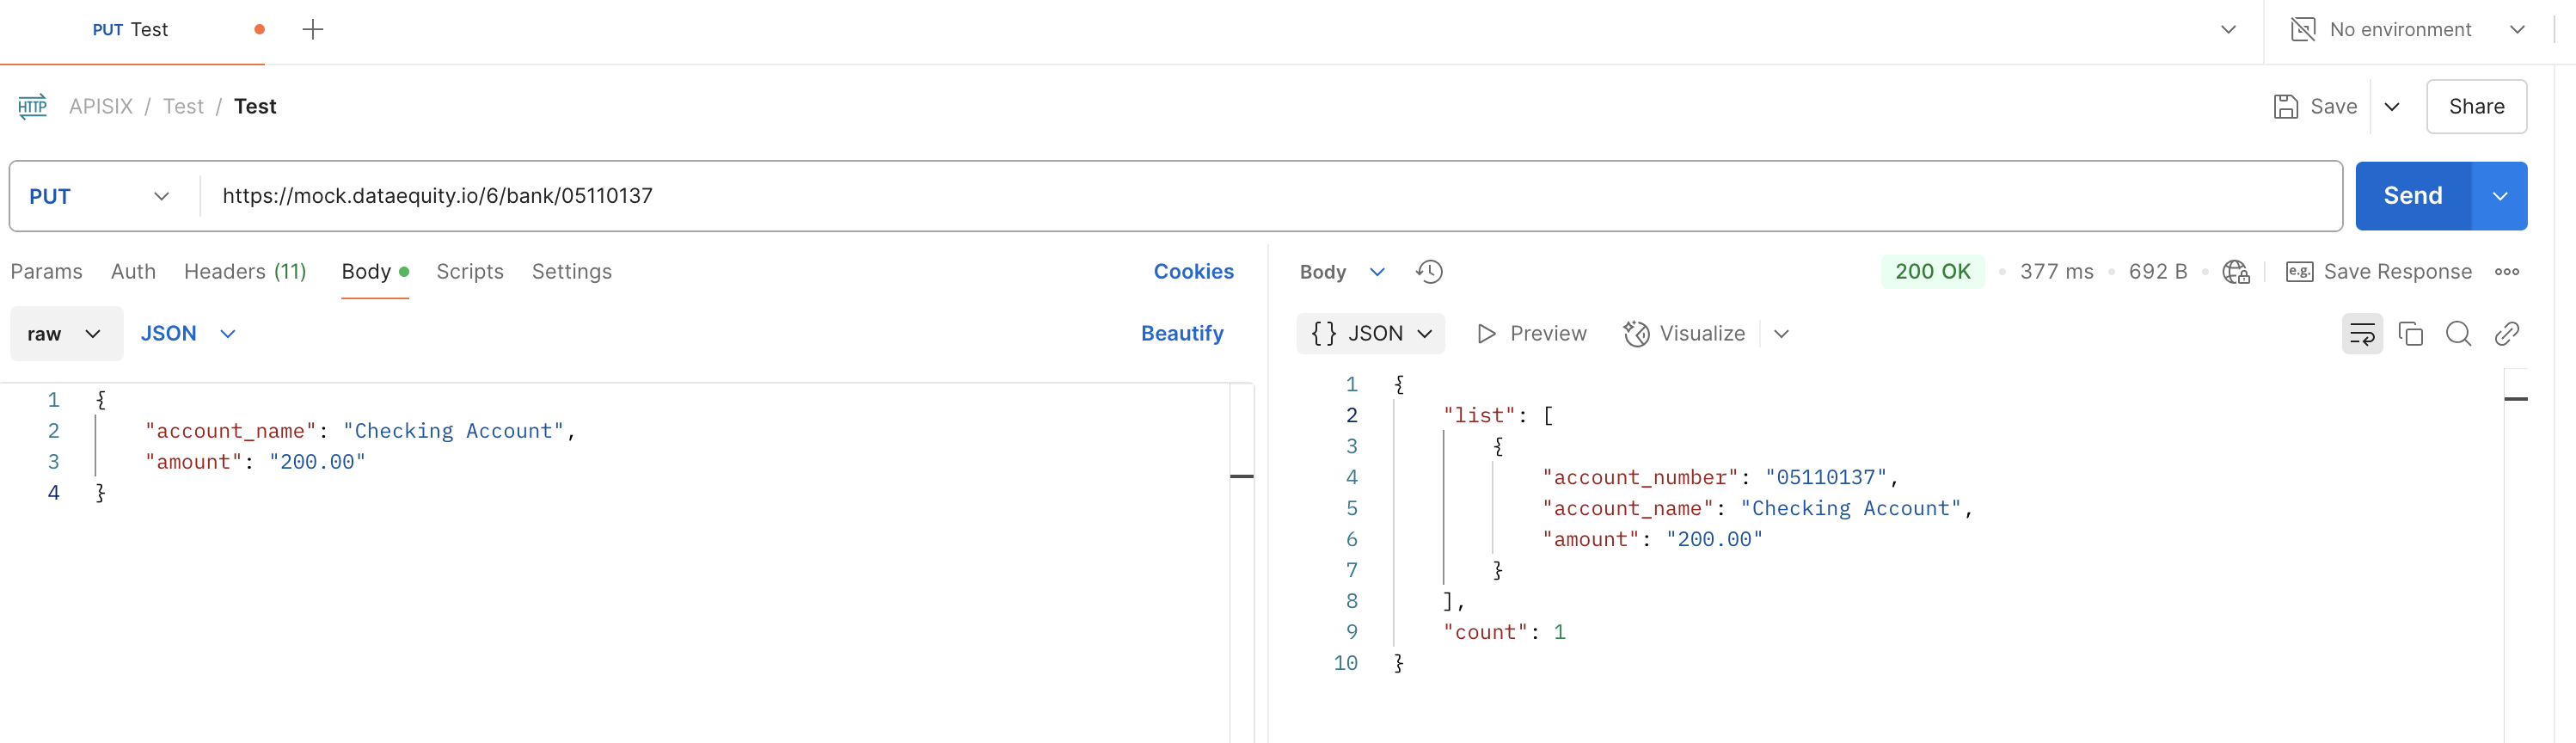Open a new request tab with plus icon
Image resolution: width=2576 pixels, height=743 pixels.
click(x=313, y=30)
